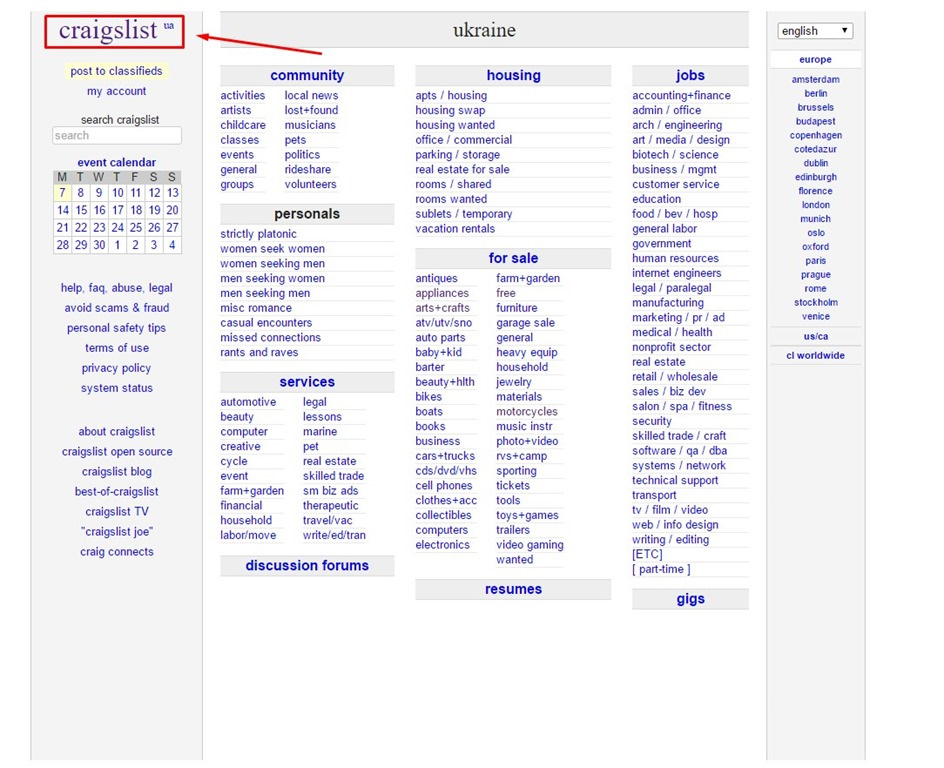Open privacy policy link

pos(116,368)
